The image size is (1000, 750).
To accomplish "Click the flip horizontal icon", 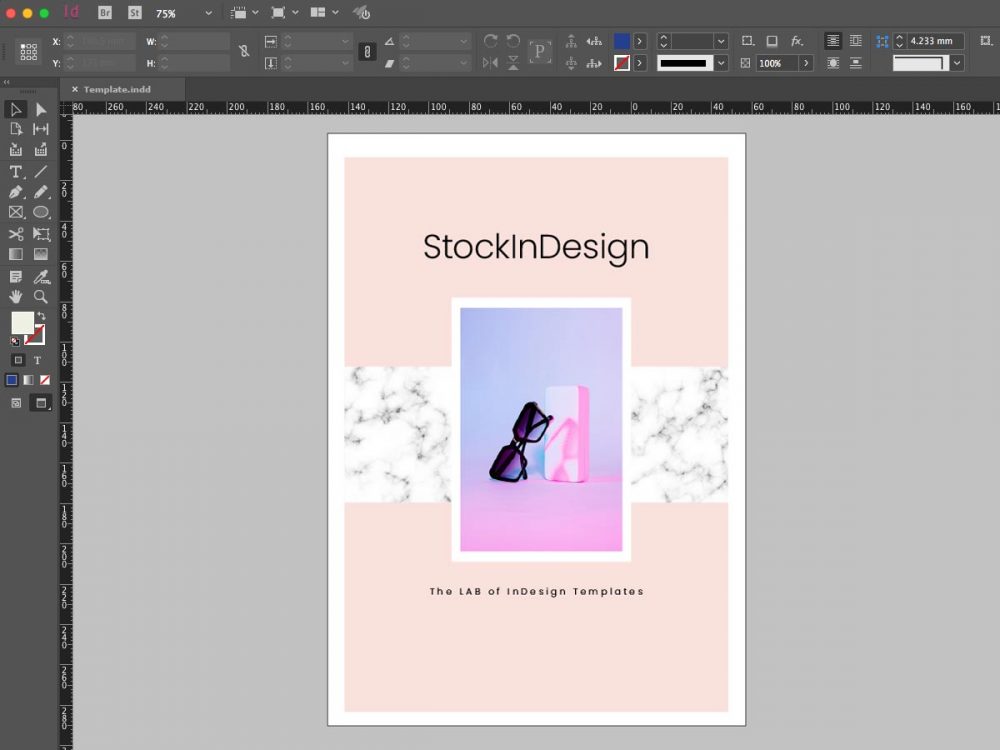I will point(490,62).
